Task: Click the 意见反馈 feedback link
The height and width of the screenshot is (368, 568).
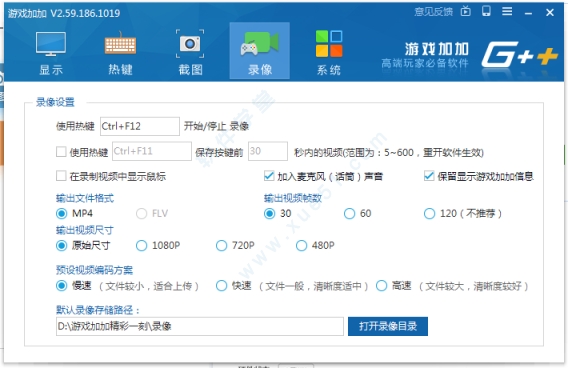Action: pyautogui.click(x=434, y=12)
